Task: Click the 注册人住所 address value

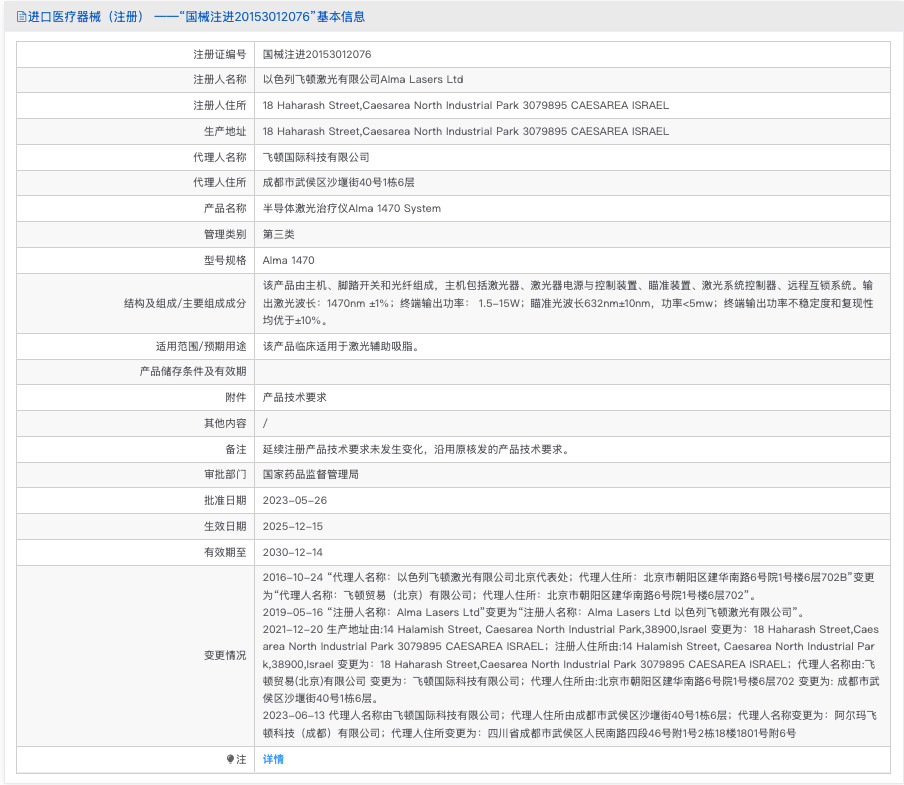Action: coord(465,105)
